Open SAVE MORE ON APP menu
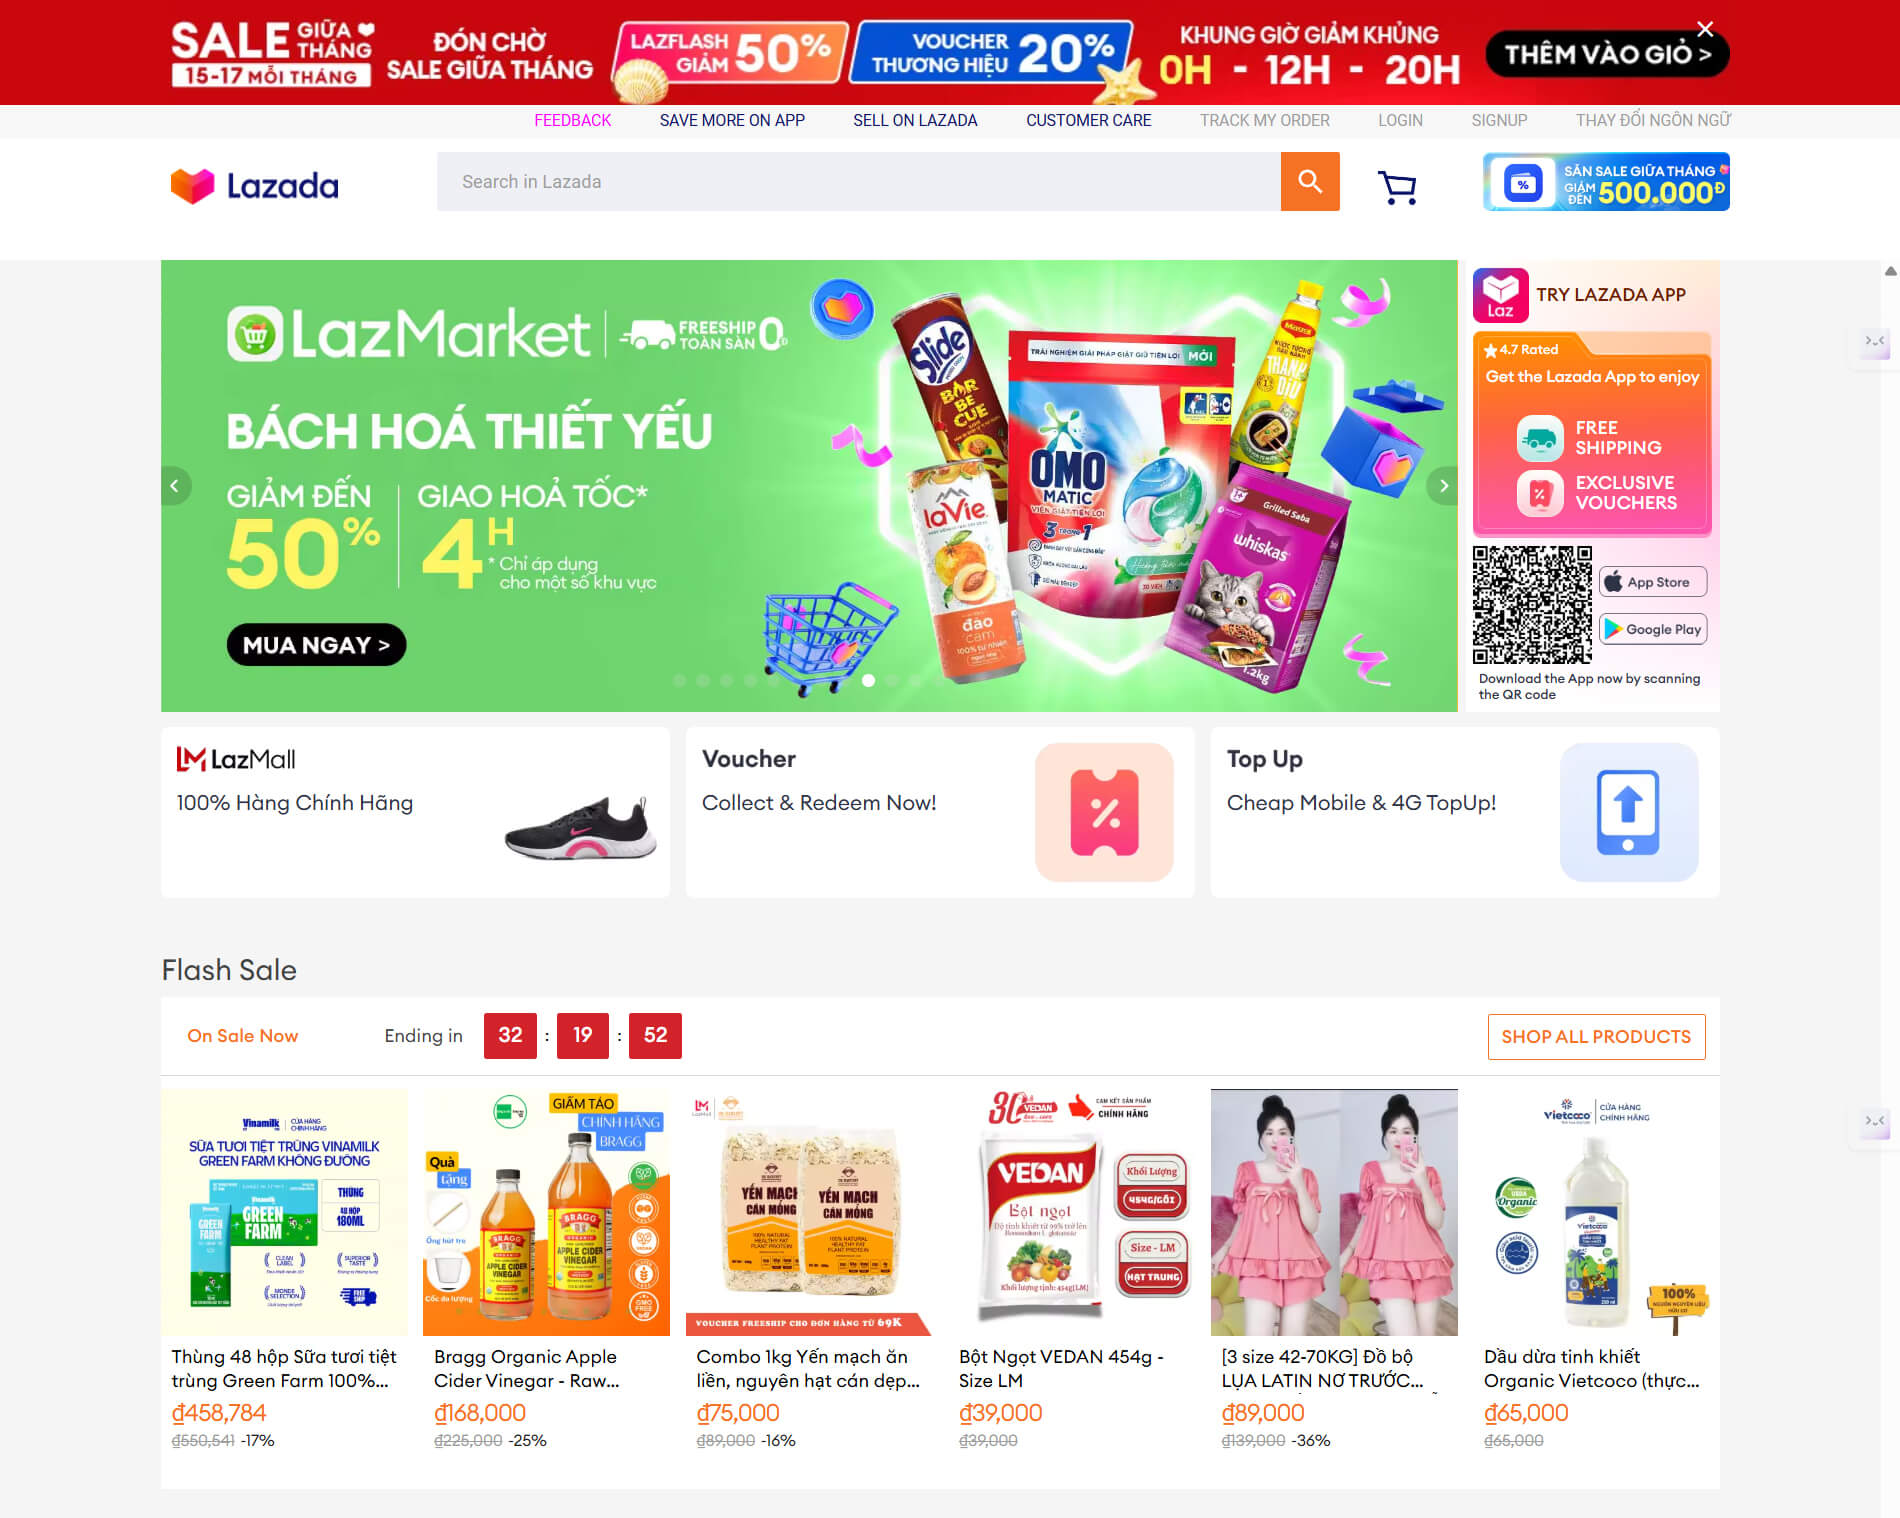1900x1518 pixels. [x=732, y=120]
